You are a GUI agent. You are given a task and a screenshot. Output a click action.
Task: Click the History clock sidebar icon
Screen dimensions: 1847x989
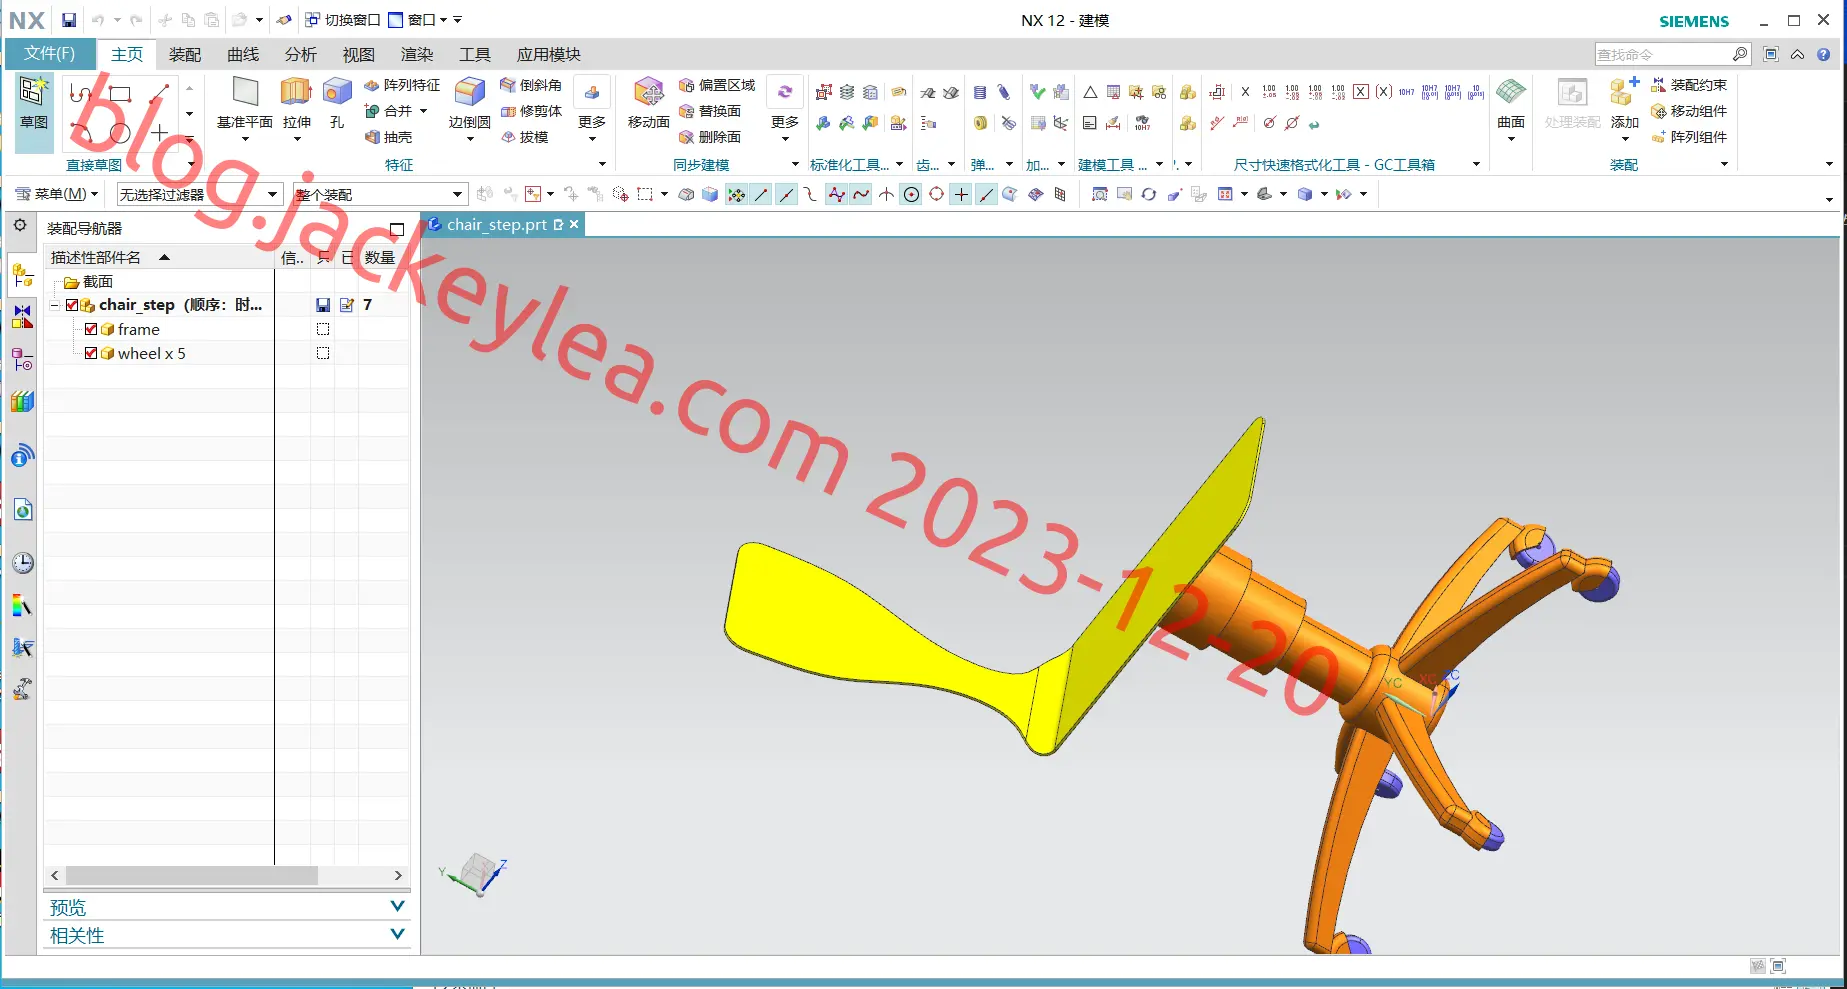22,563
